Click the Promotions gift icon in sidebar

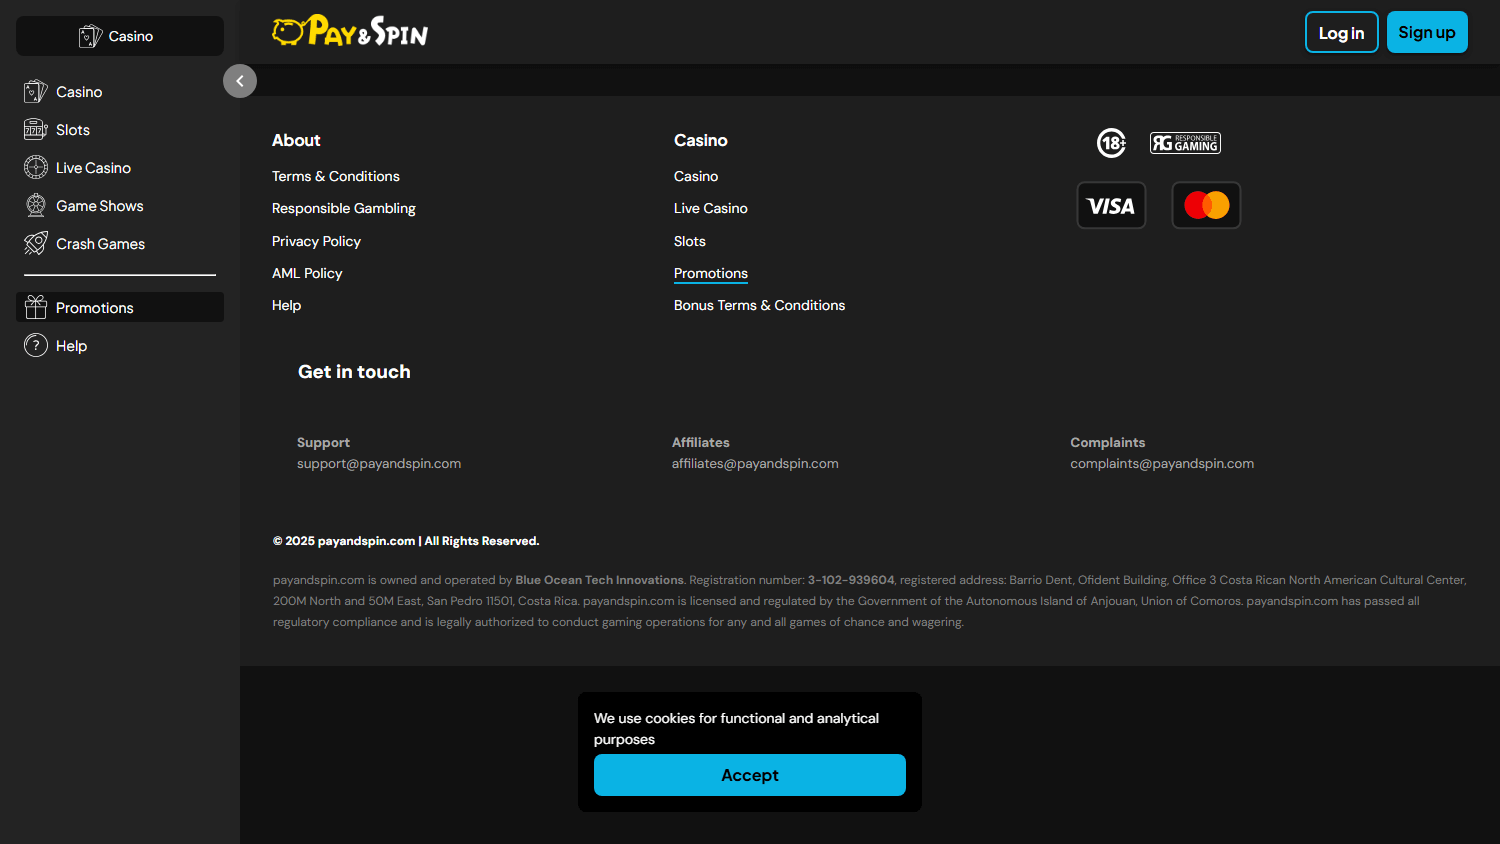point(36,307)
